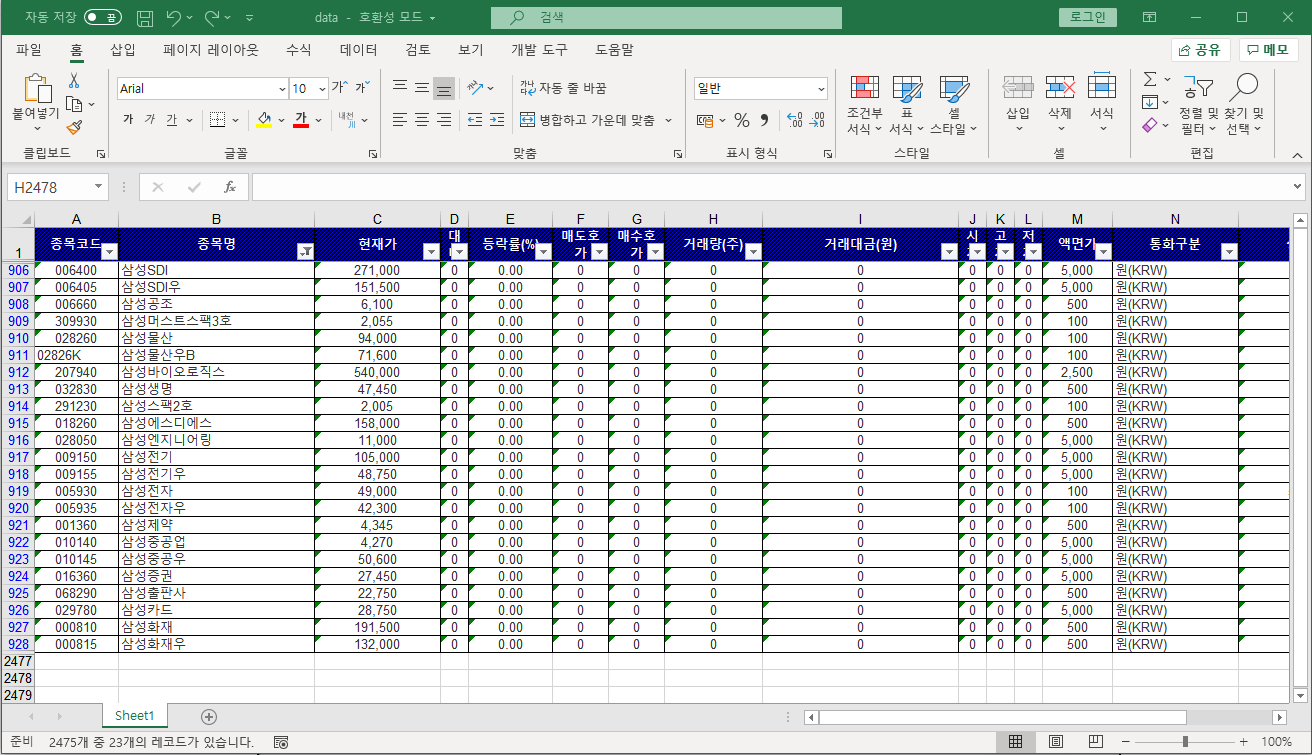Apply underline formatting
This screenshot has height=755, width=1312.
click(172, 120)
